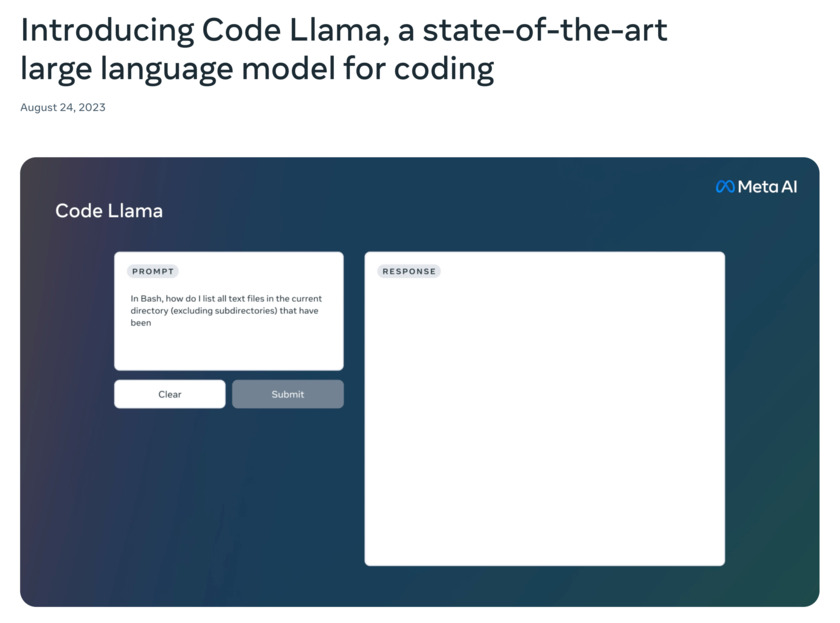The height and width of the screenshot is (623, 840).
Task: Click the article title's first line
Action: 343,30
